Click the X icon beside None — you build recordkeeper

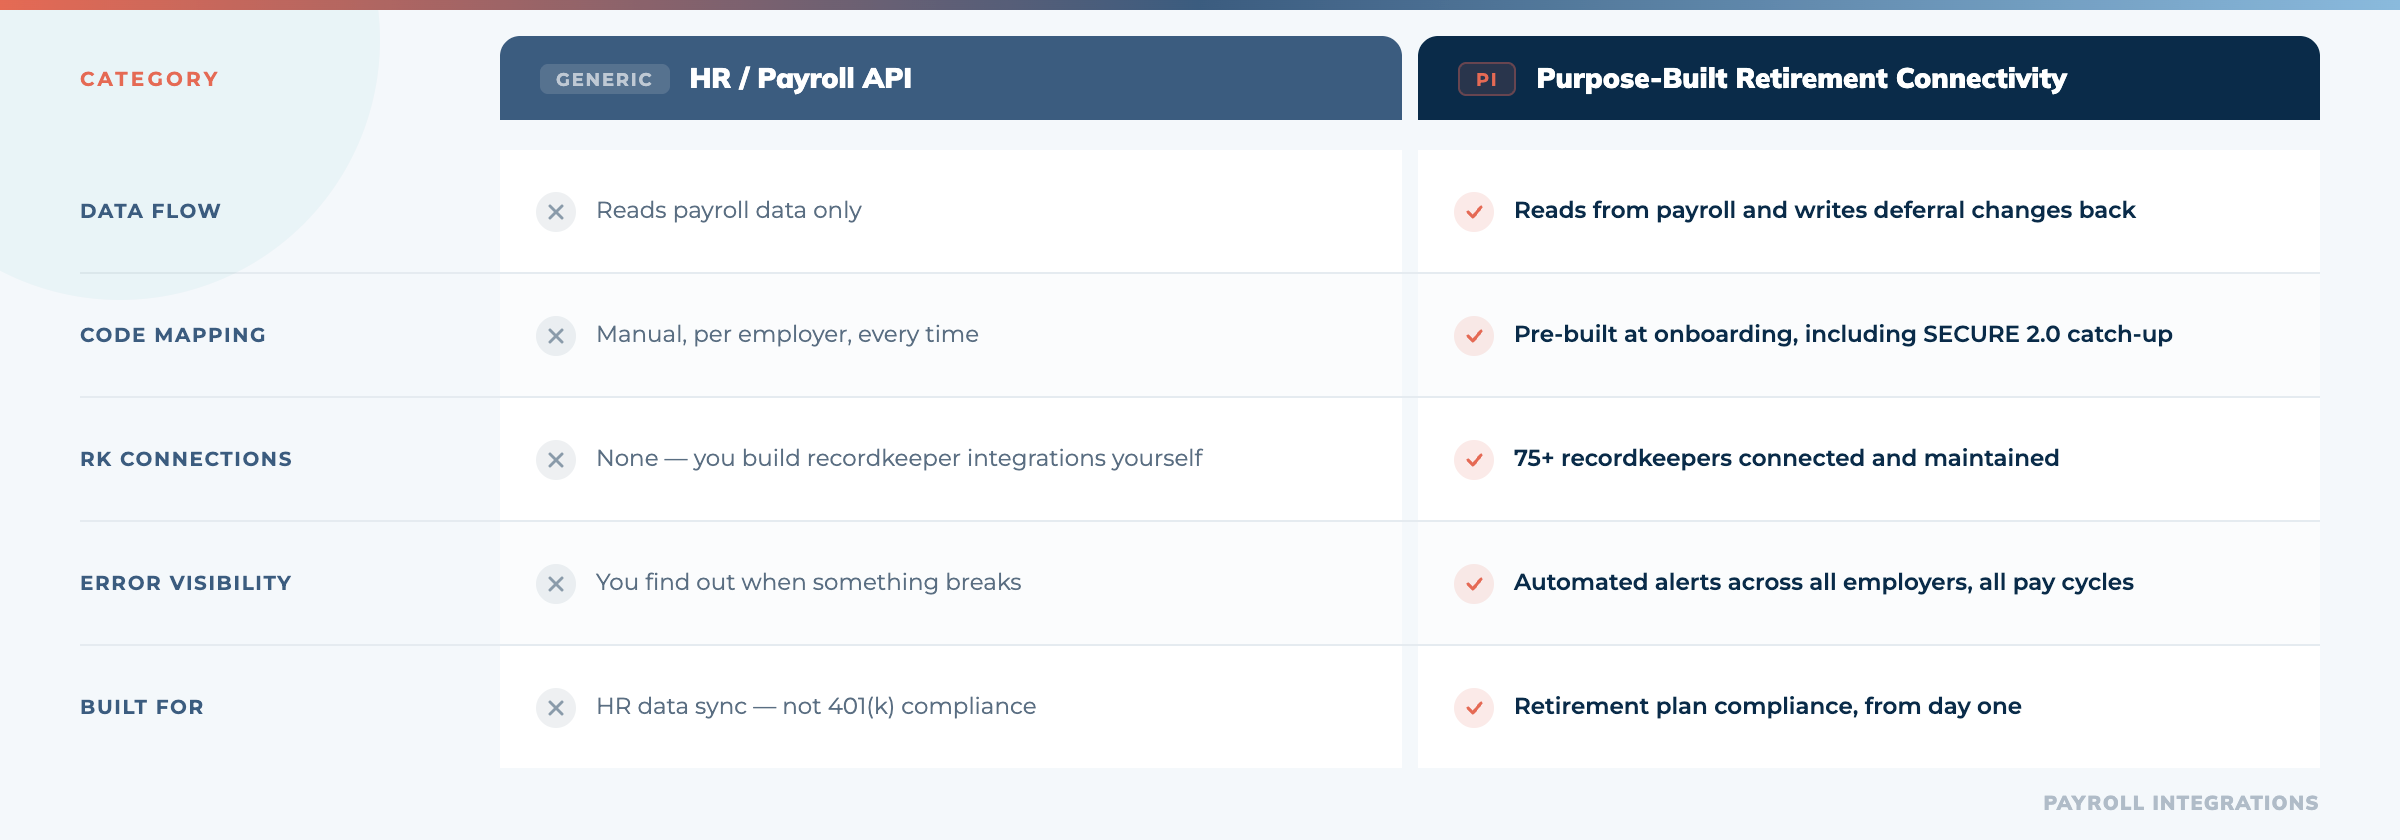pos(556,460)
